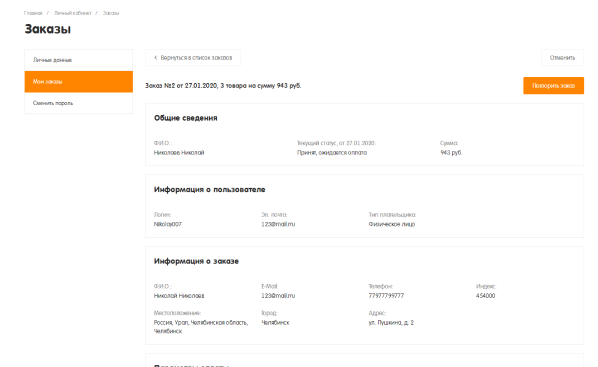This screenshot has width=598, height=367.
Task: Click the name 'Николаев Николай' in general info
Action: tap(179, 153)
